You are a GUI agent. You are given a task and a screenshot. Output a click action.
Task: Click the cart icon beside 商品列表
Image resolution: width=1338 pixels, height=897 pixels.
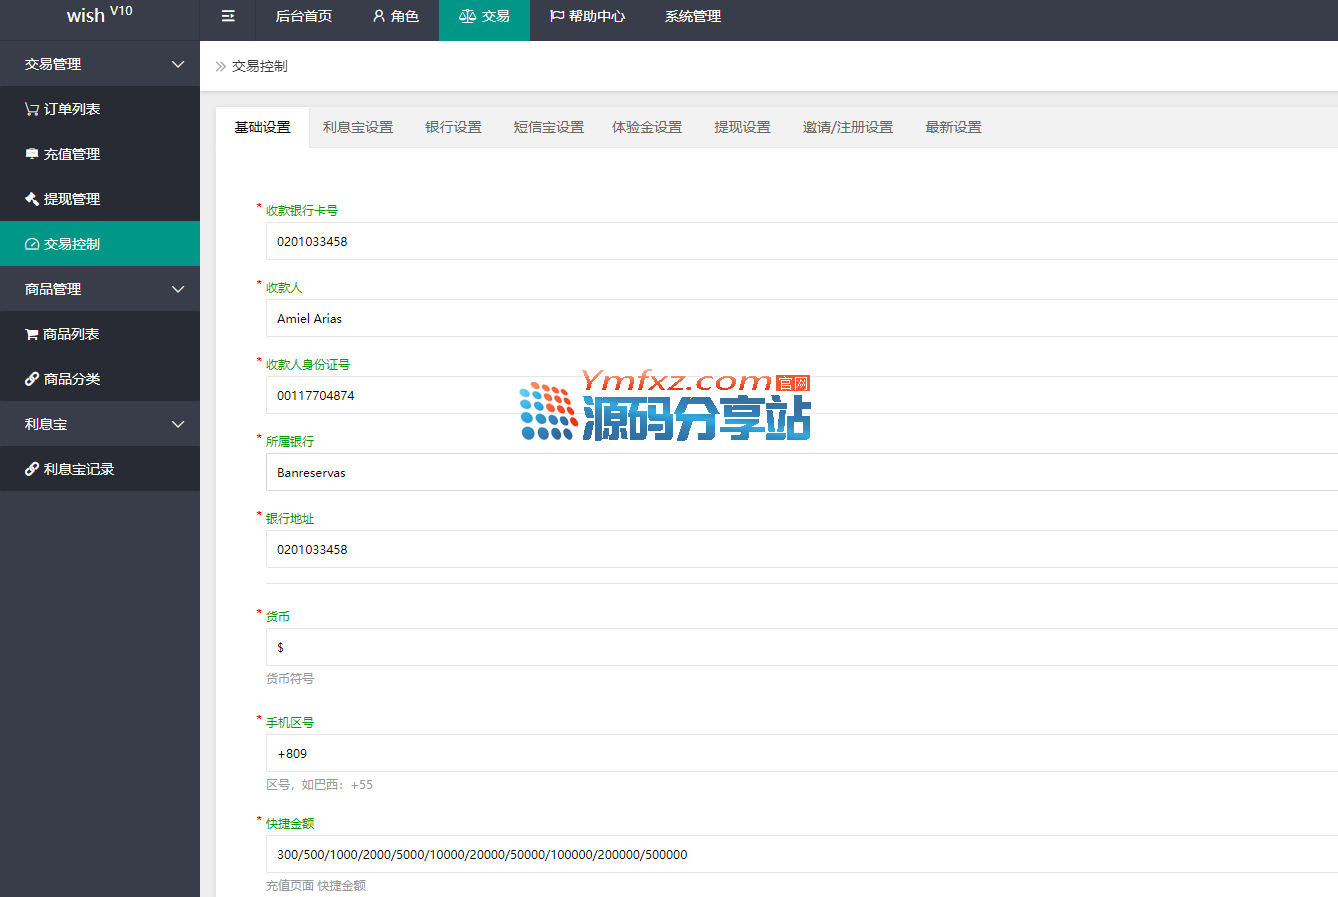[x=32, y=334]
